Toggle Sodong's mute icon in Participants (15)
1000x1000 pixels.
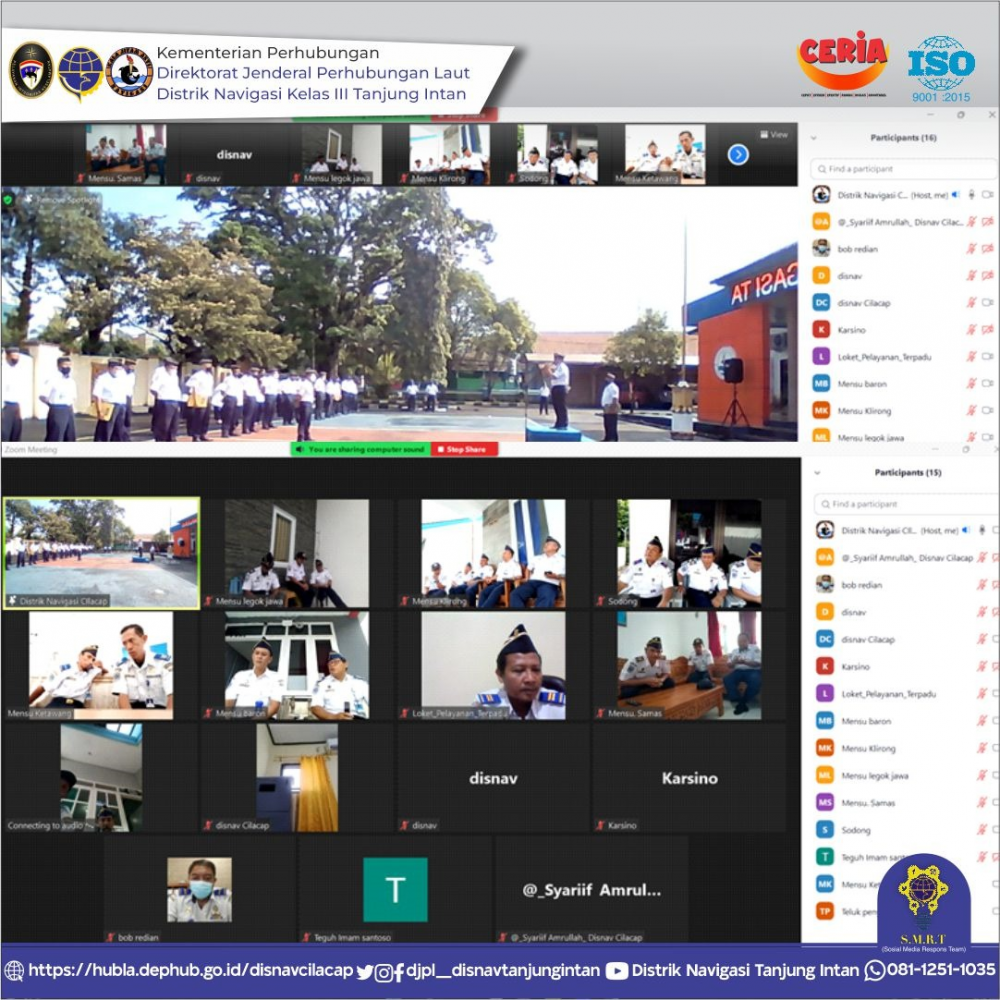tap(982, 830)
